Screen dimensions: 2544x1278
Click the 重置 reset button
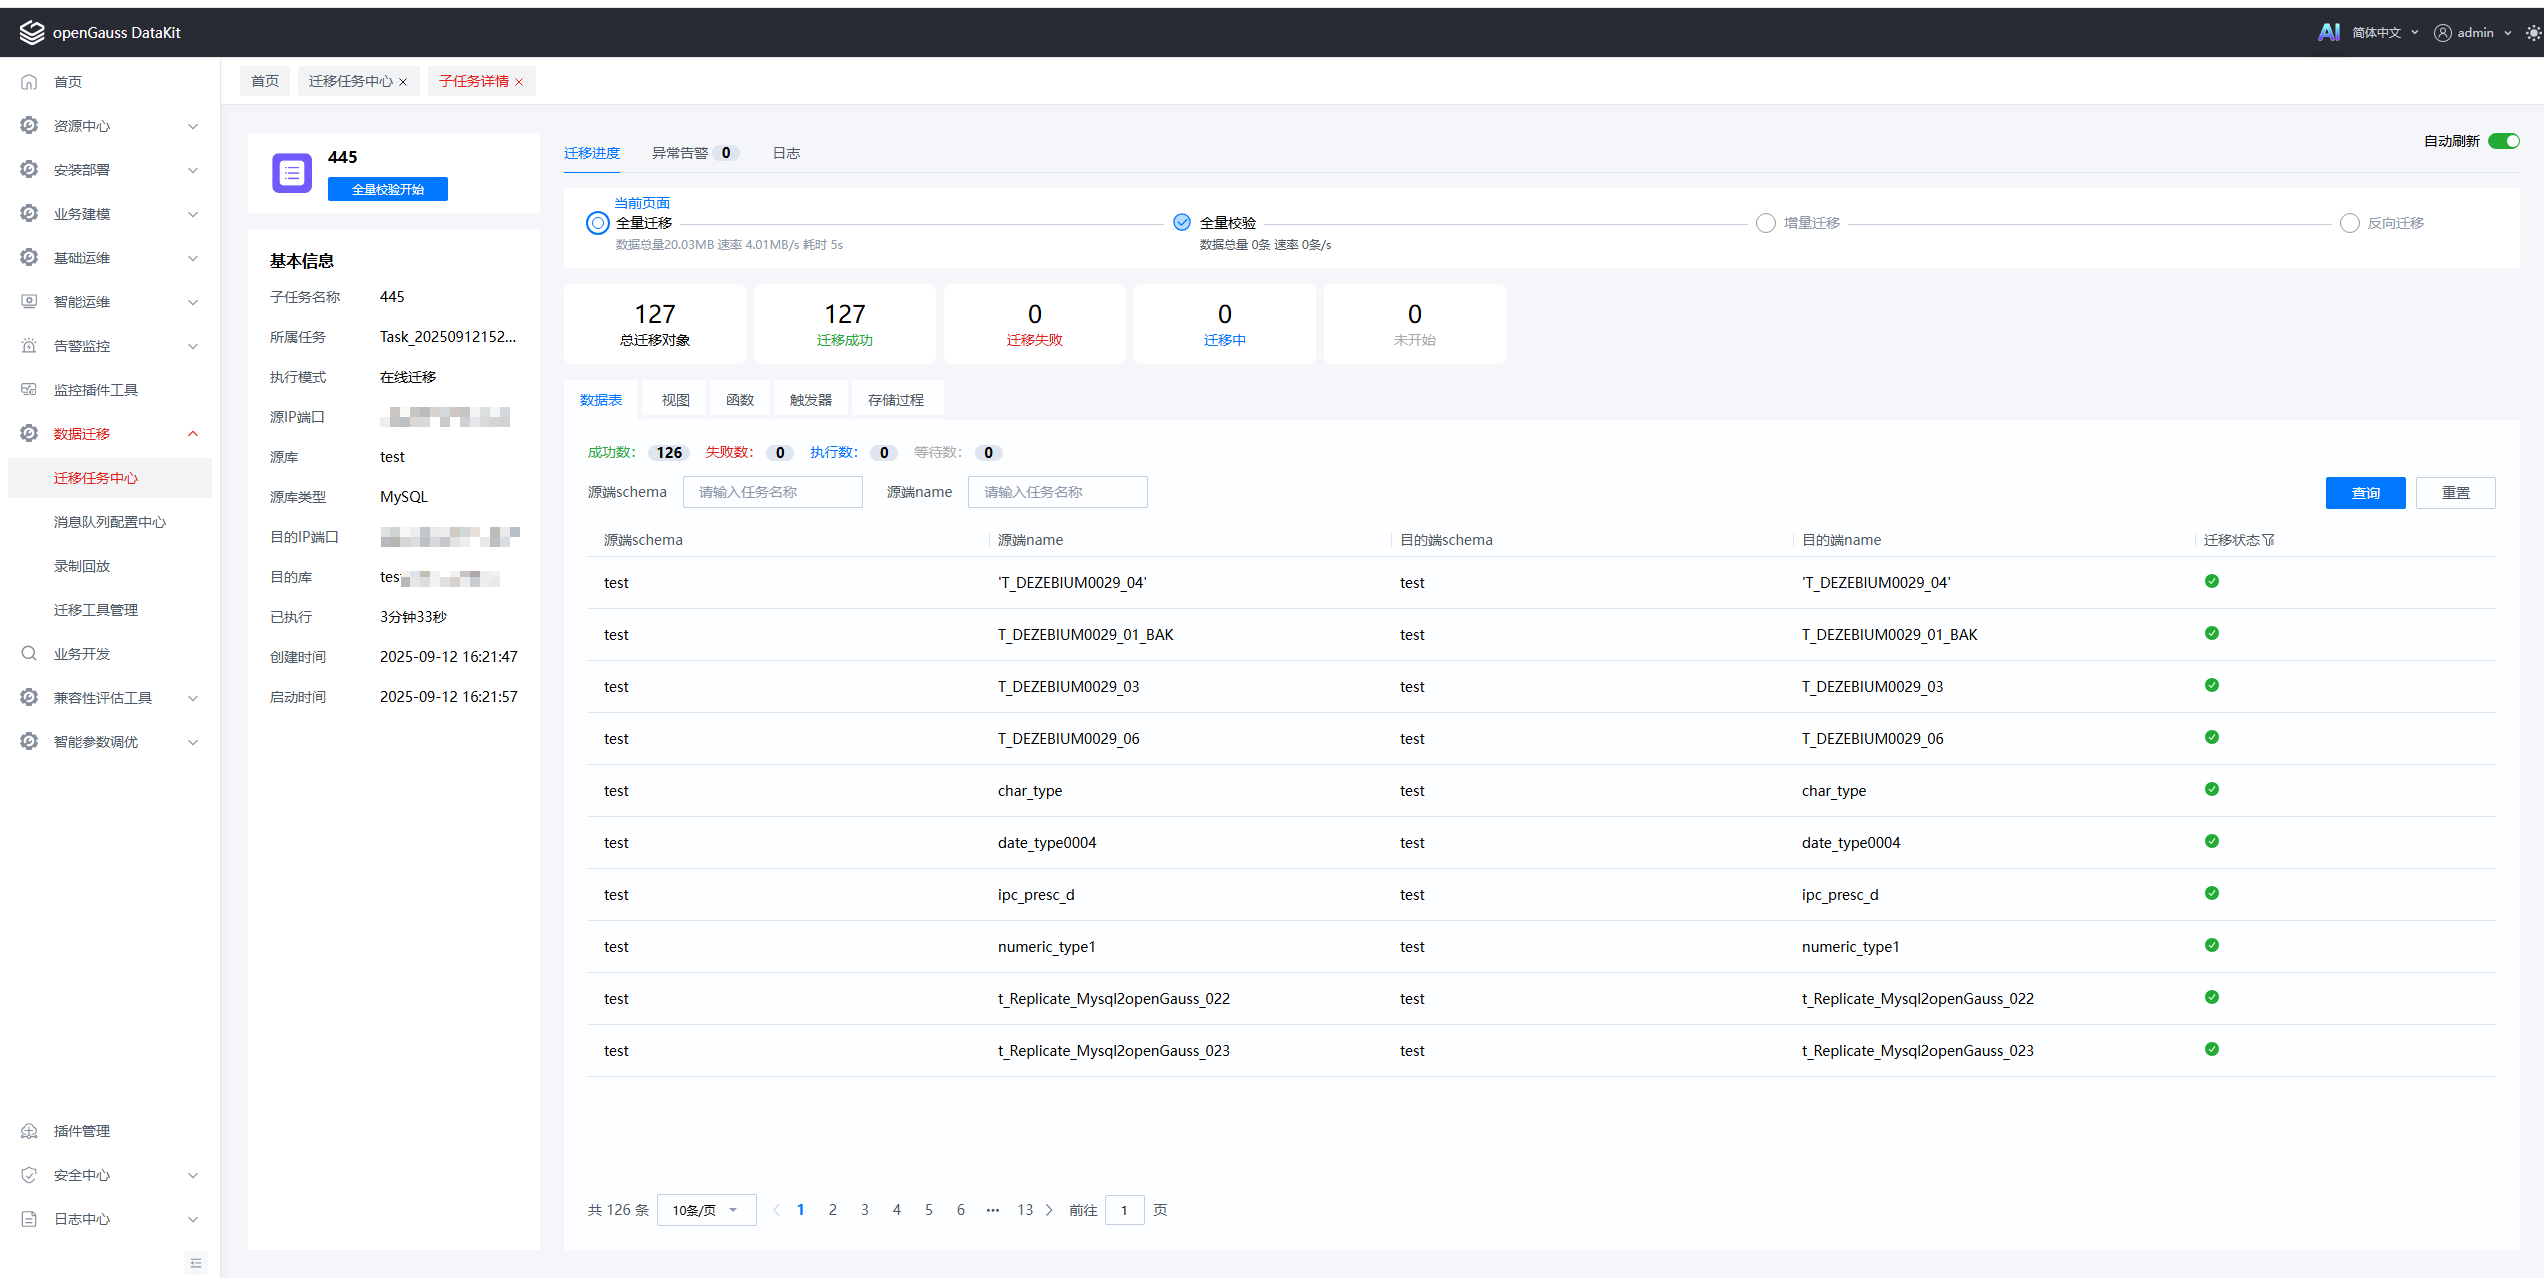2455,493
